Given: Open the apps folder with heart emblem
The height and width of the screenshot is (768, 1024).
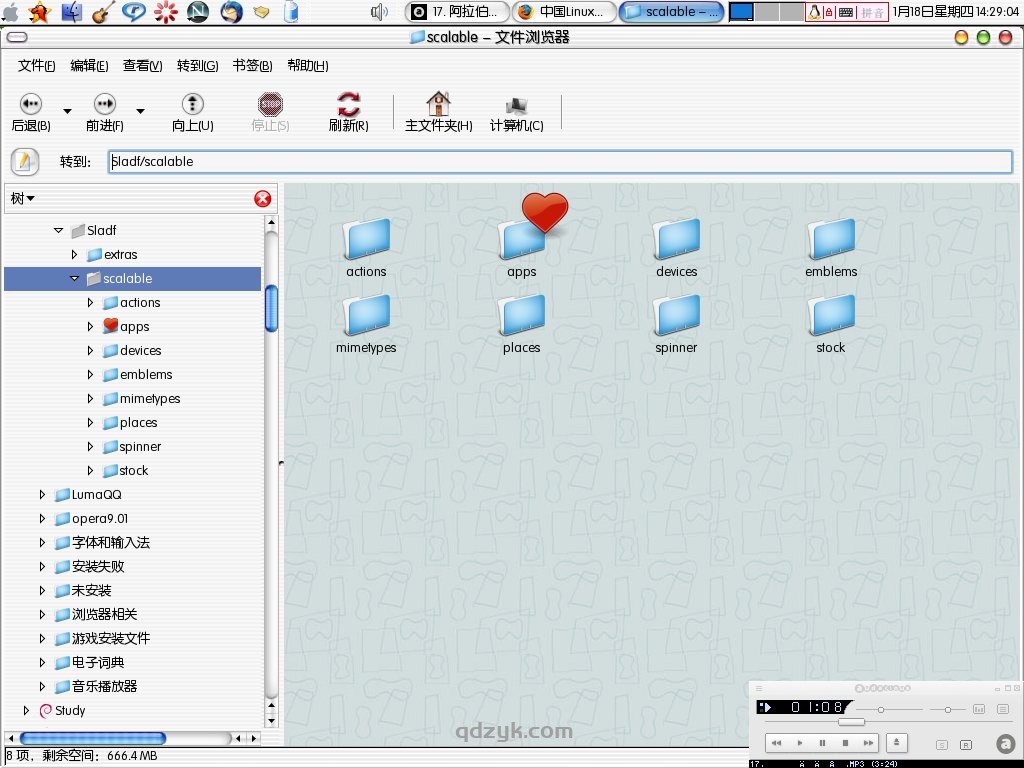Looking at the screenshot, I should click(521, 240).
